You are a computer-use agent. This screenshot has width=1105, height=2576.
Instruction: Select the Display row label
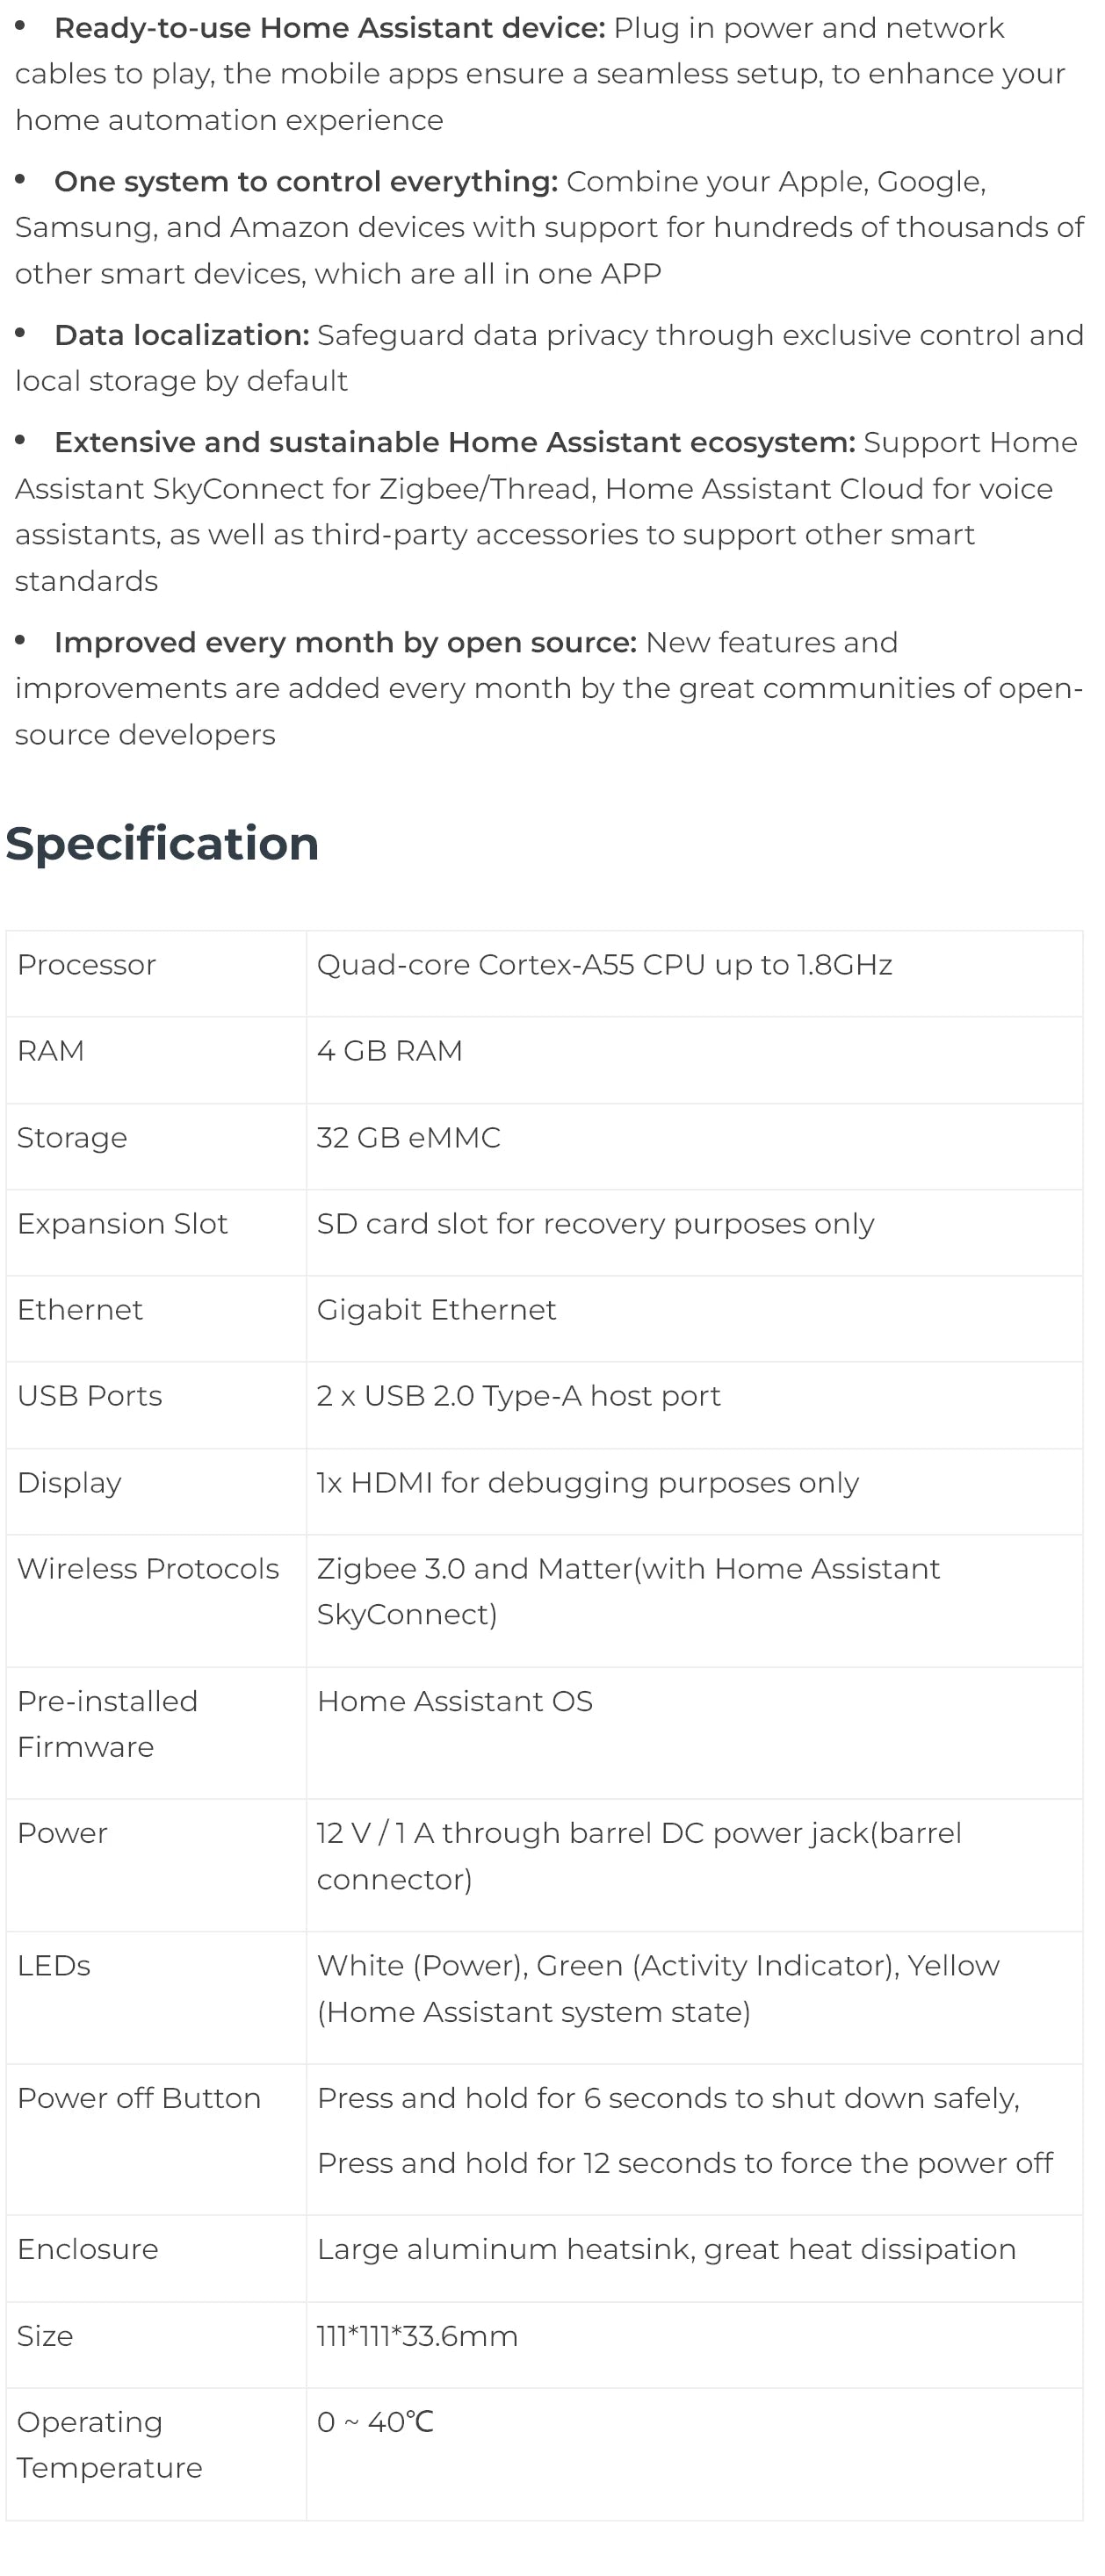tap(69, 1483)
